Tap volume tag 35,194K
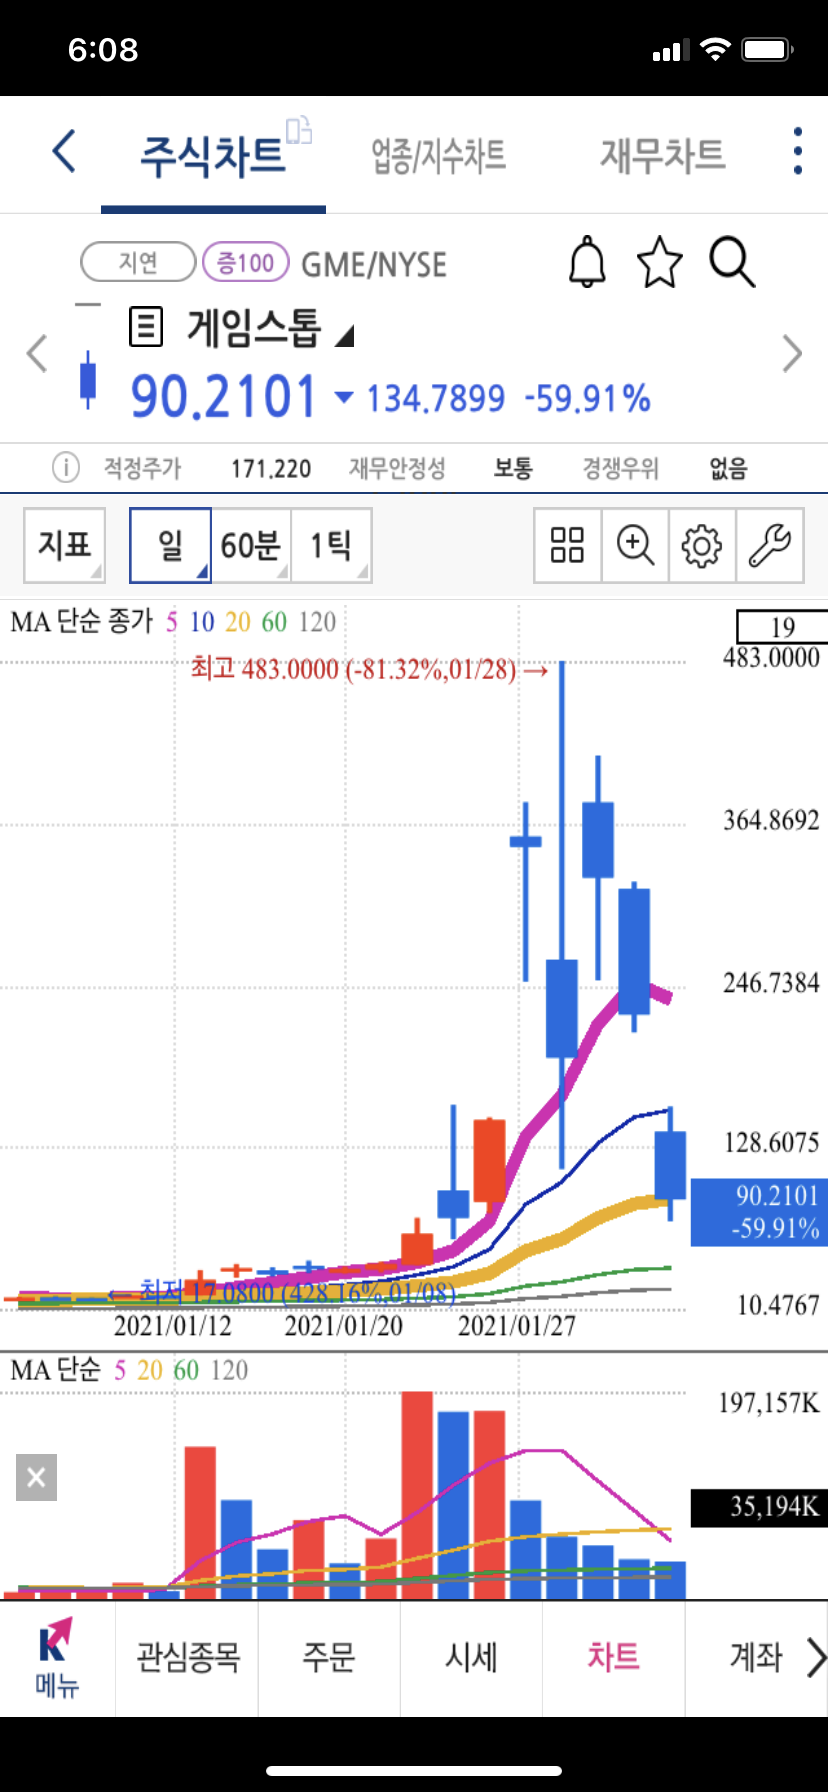The width and height of the screenshot is (828, 1792). tap(759, 1506)
